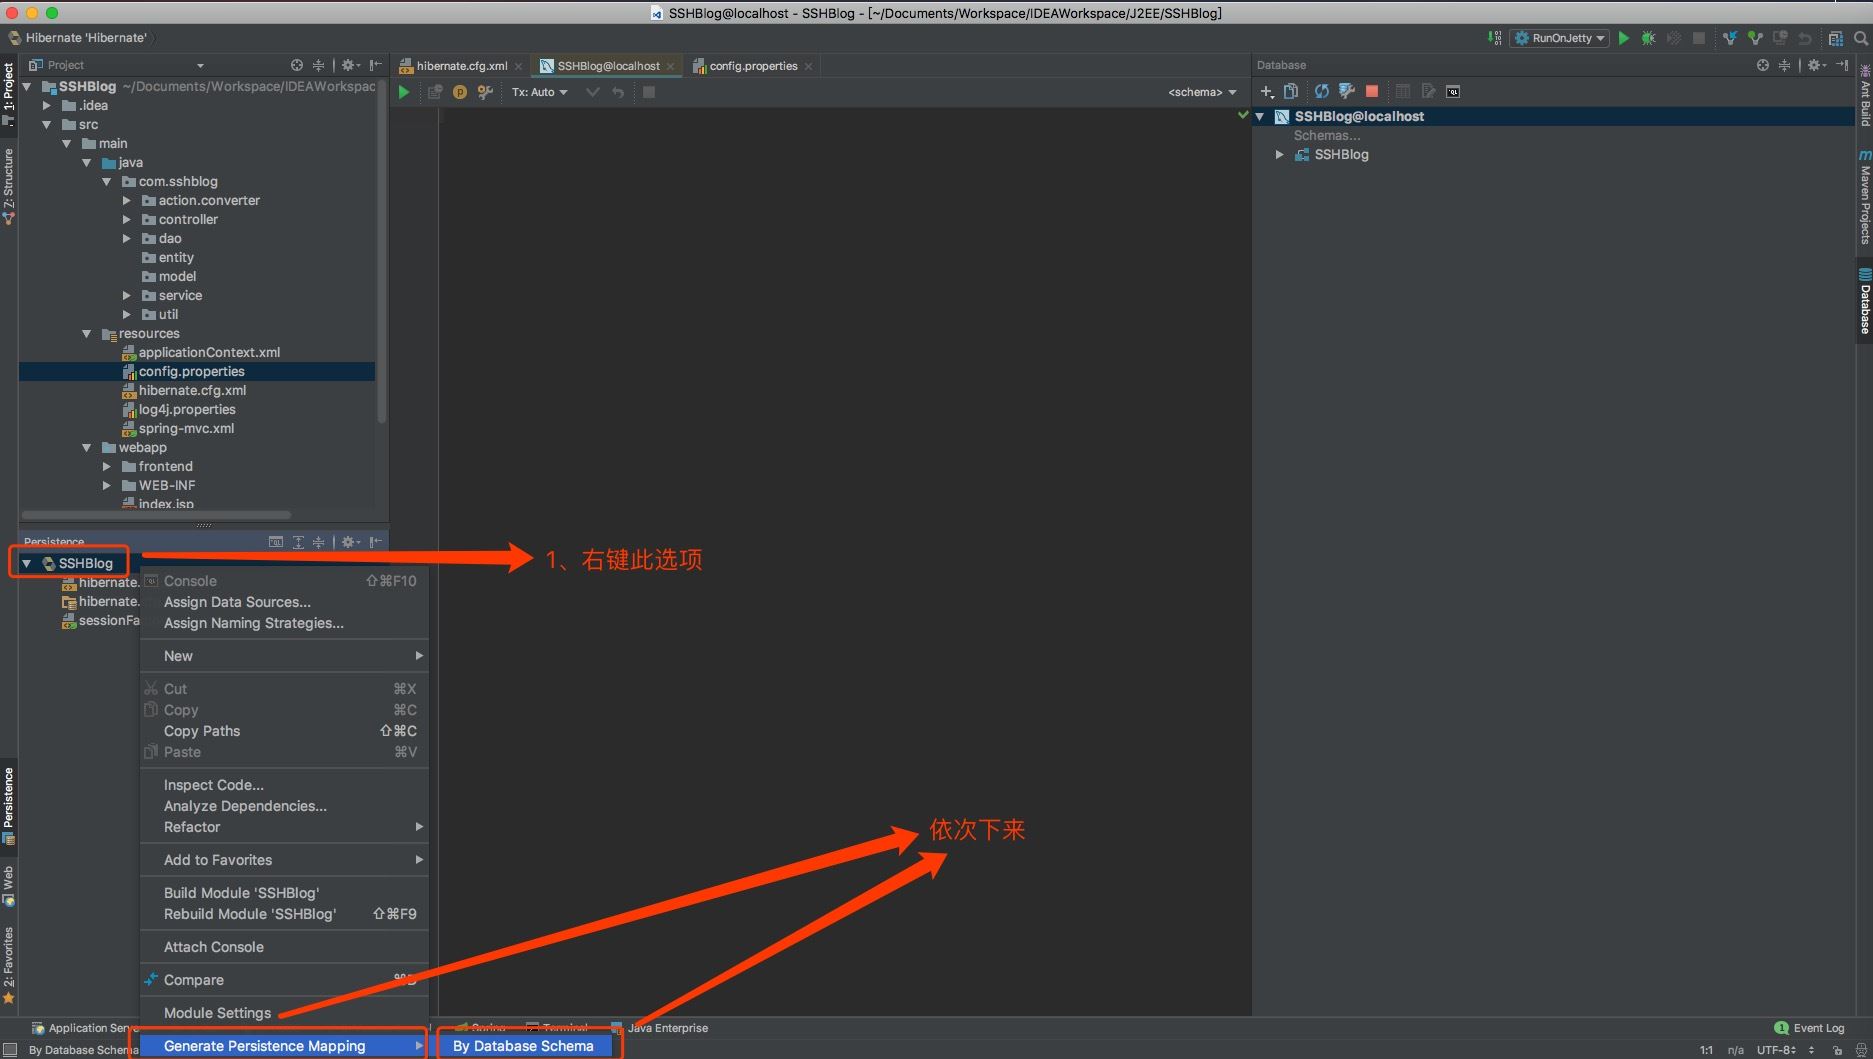Hide the Database panel with the arrow icon
The image size is (1873, 1059).
click(x=1843, y=65)
